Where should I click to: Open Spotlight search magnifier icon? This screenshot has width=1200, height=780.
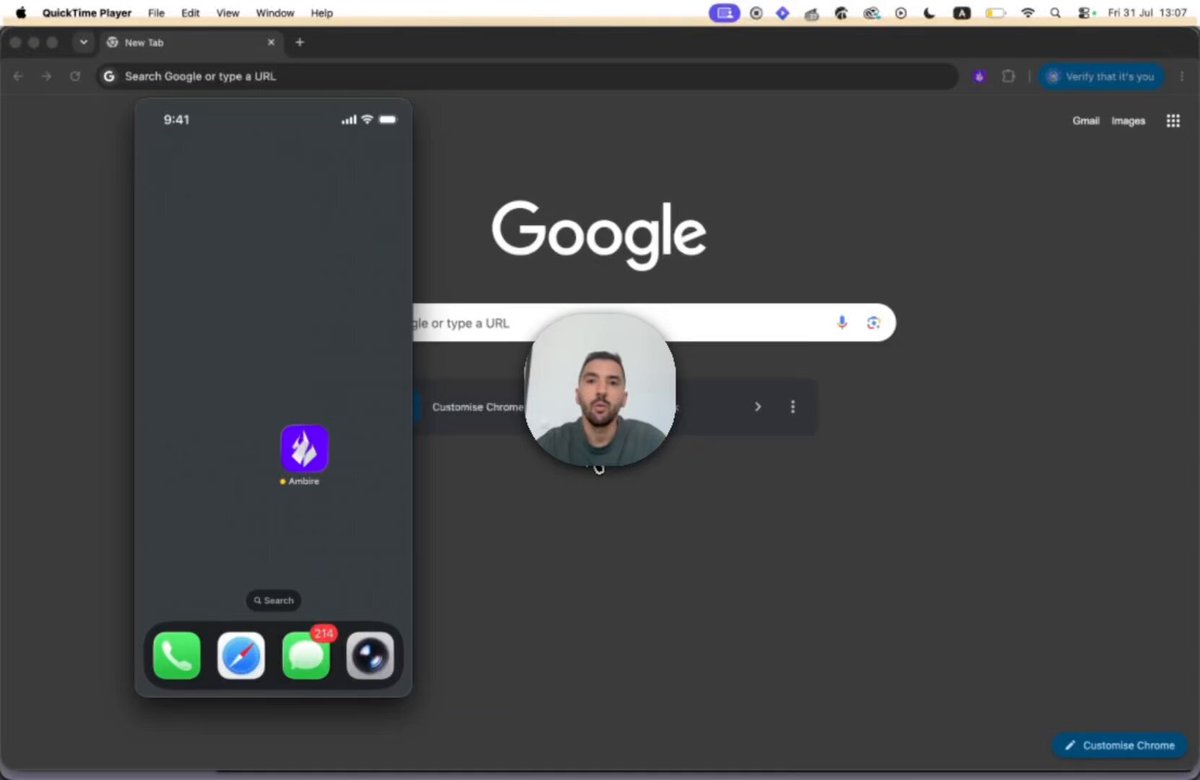[1056, 13]
